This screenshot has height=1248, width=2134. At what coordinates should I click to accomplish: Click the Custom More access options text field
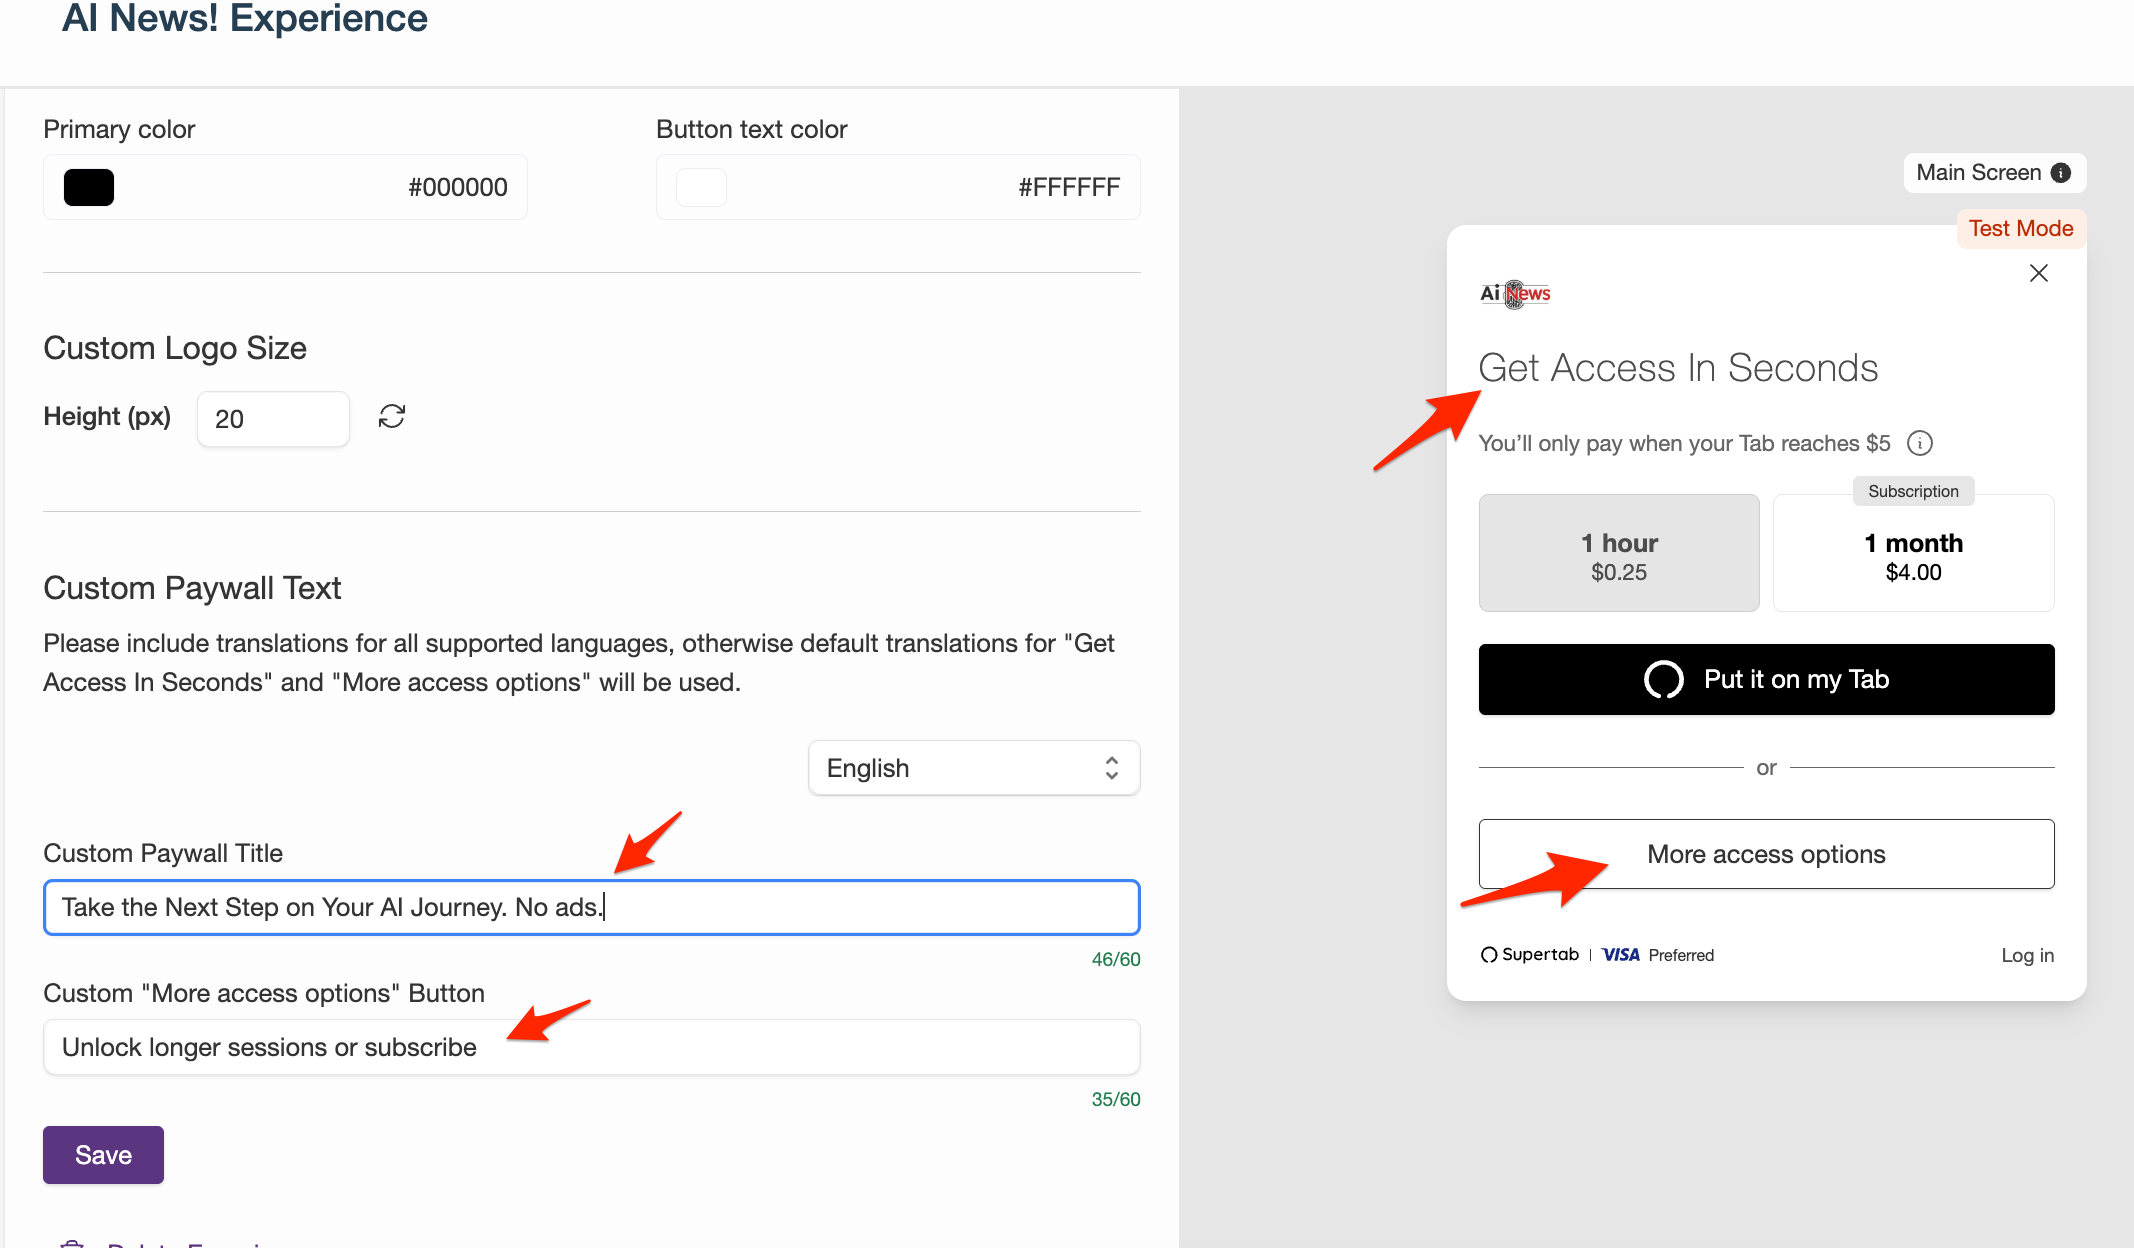[591, 1047]
